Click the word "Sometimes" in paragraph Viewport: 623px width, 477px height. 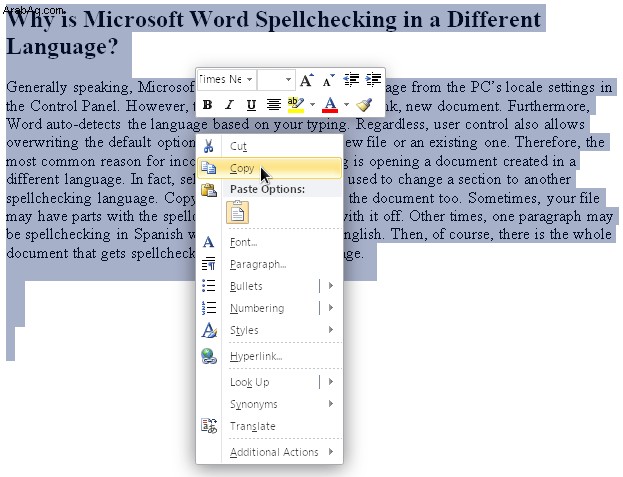(x=504, y=198)
